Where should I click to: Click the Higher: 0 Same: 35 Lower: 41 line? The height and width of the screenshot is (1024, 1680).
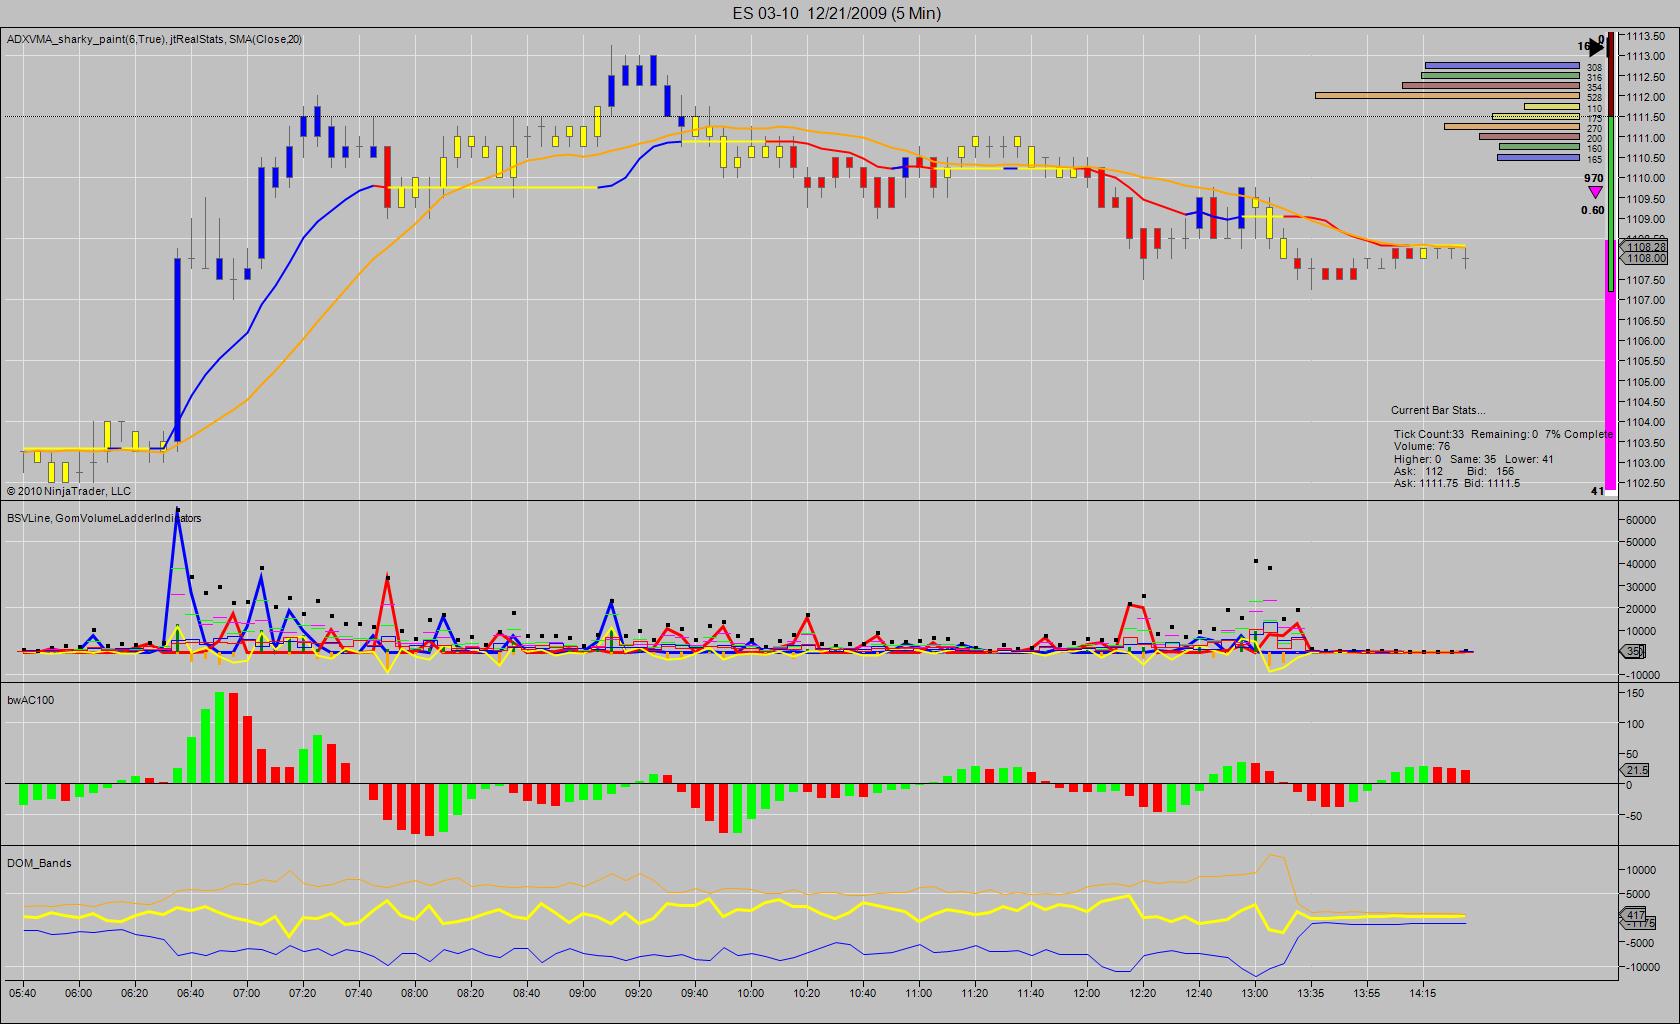pyautogui.click(x=1474, y=459)
